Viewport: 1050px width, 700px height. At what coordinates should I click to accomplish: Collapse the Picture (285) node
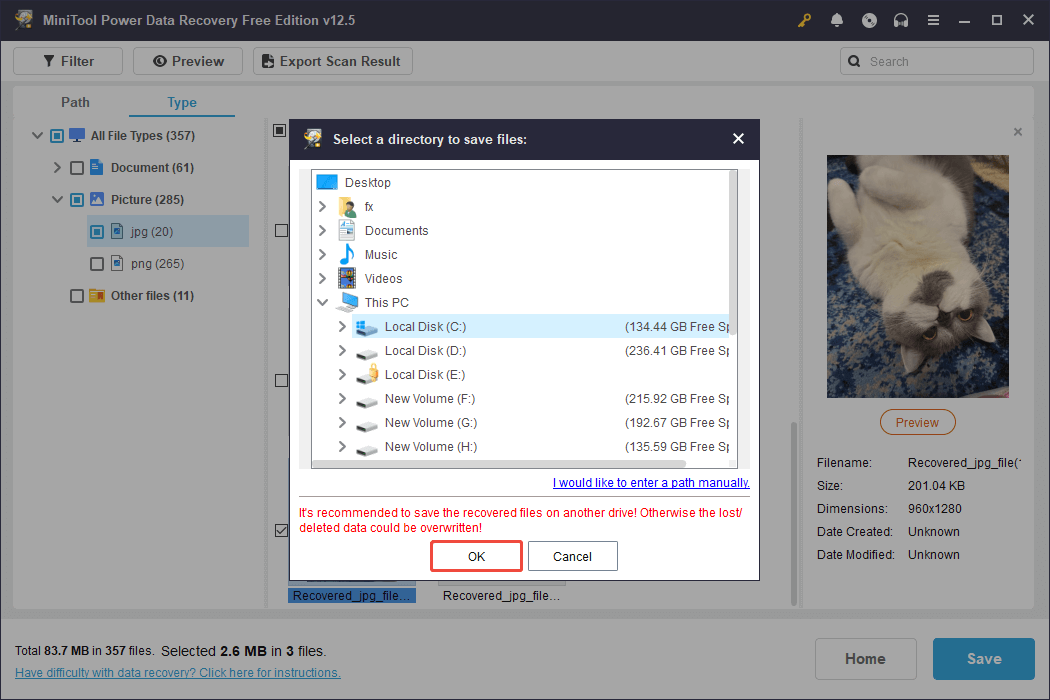coord(58,200)
